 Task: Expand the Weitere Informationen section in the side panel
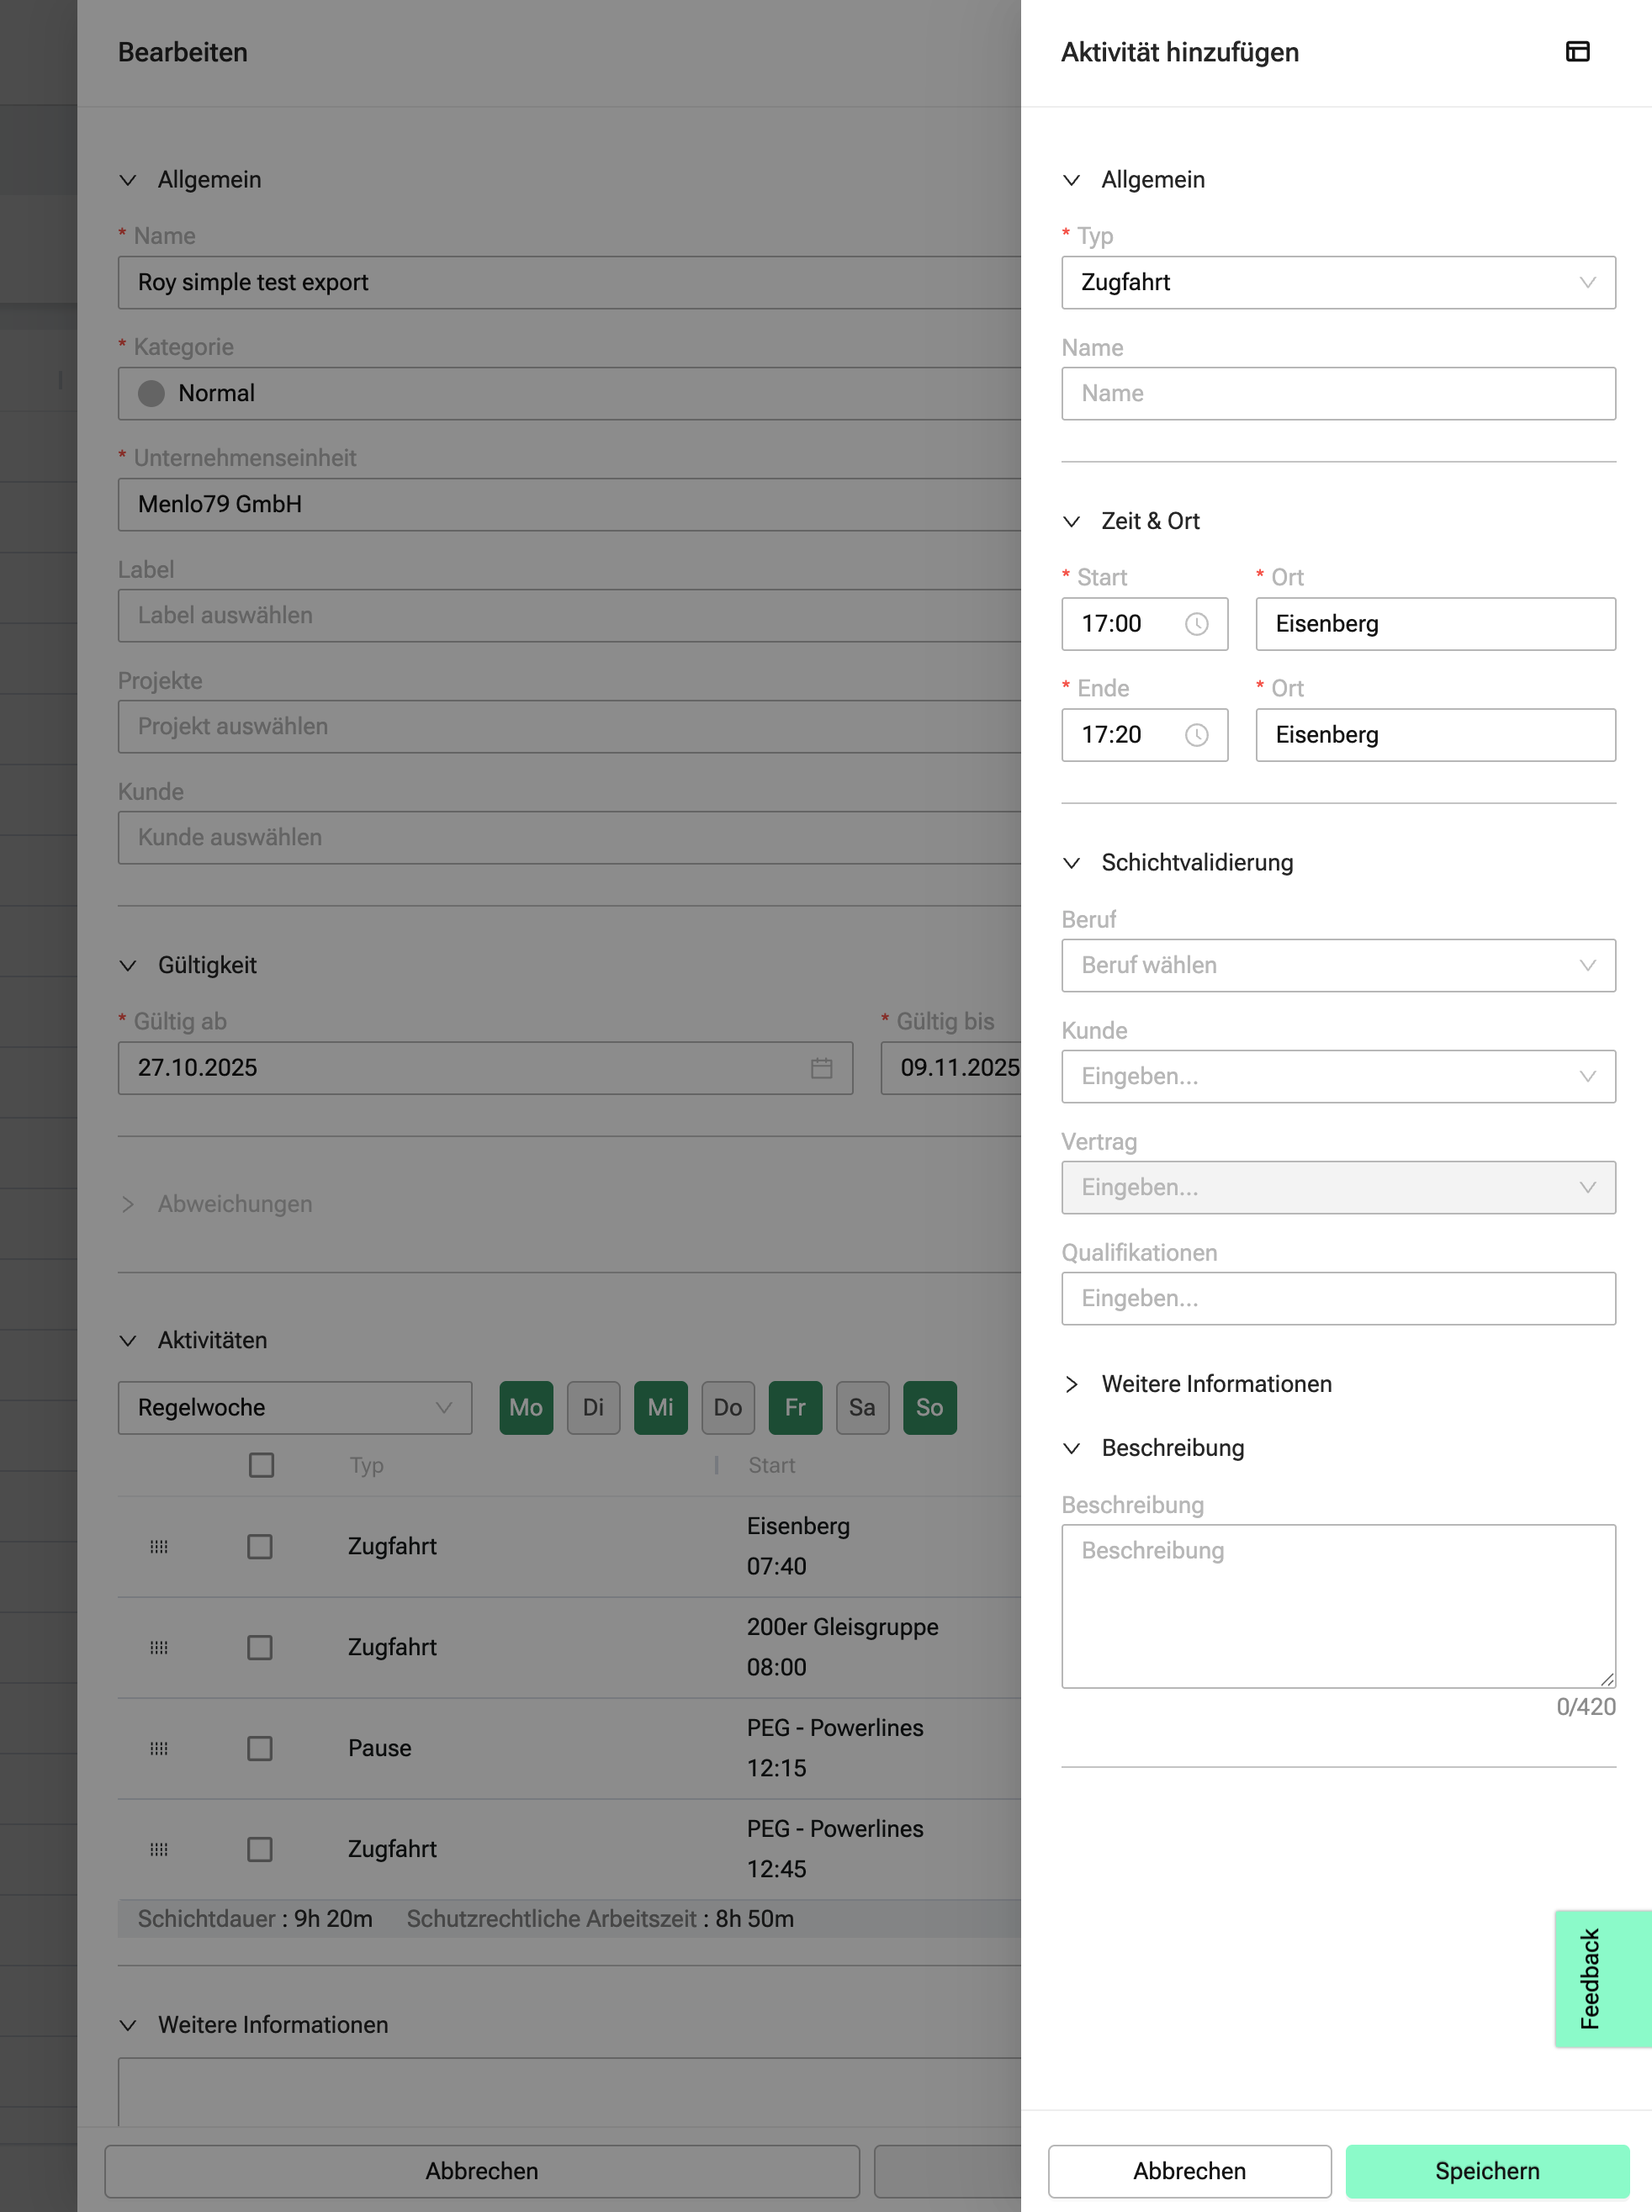(1215, 1384)
